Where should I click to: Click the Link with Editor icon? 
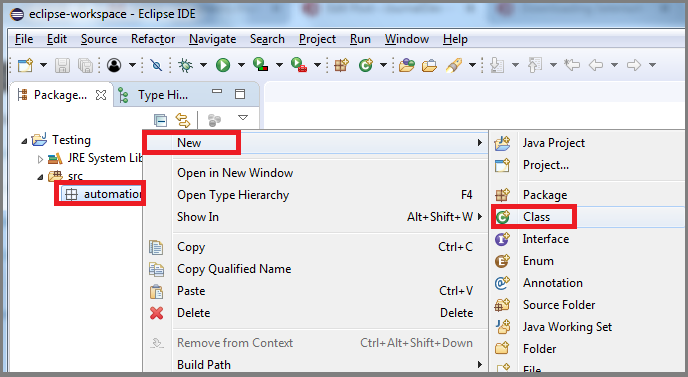point(183,120)
